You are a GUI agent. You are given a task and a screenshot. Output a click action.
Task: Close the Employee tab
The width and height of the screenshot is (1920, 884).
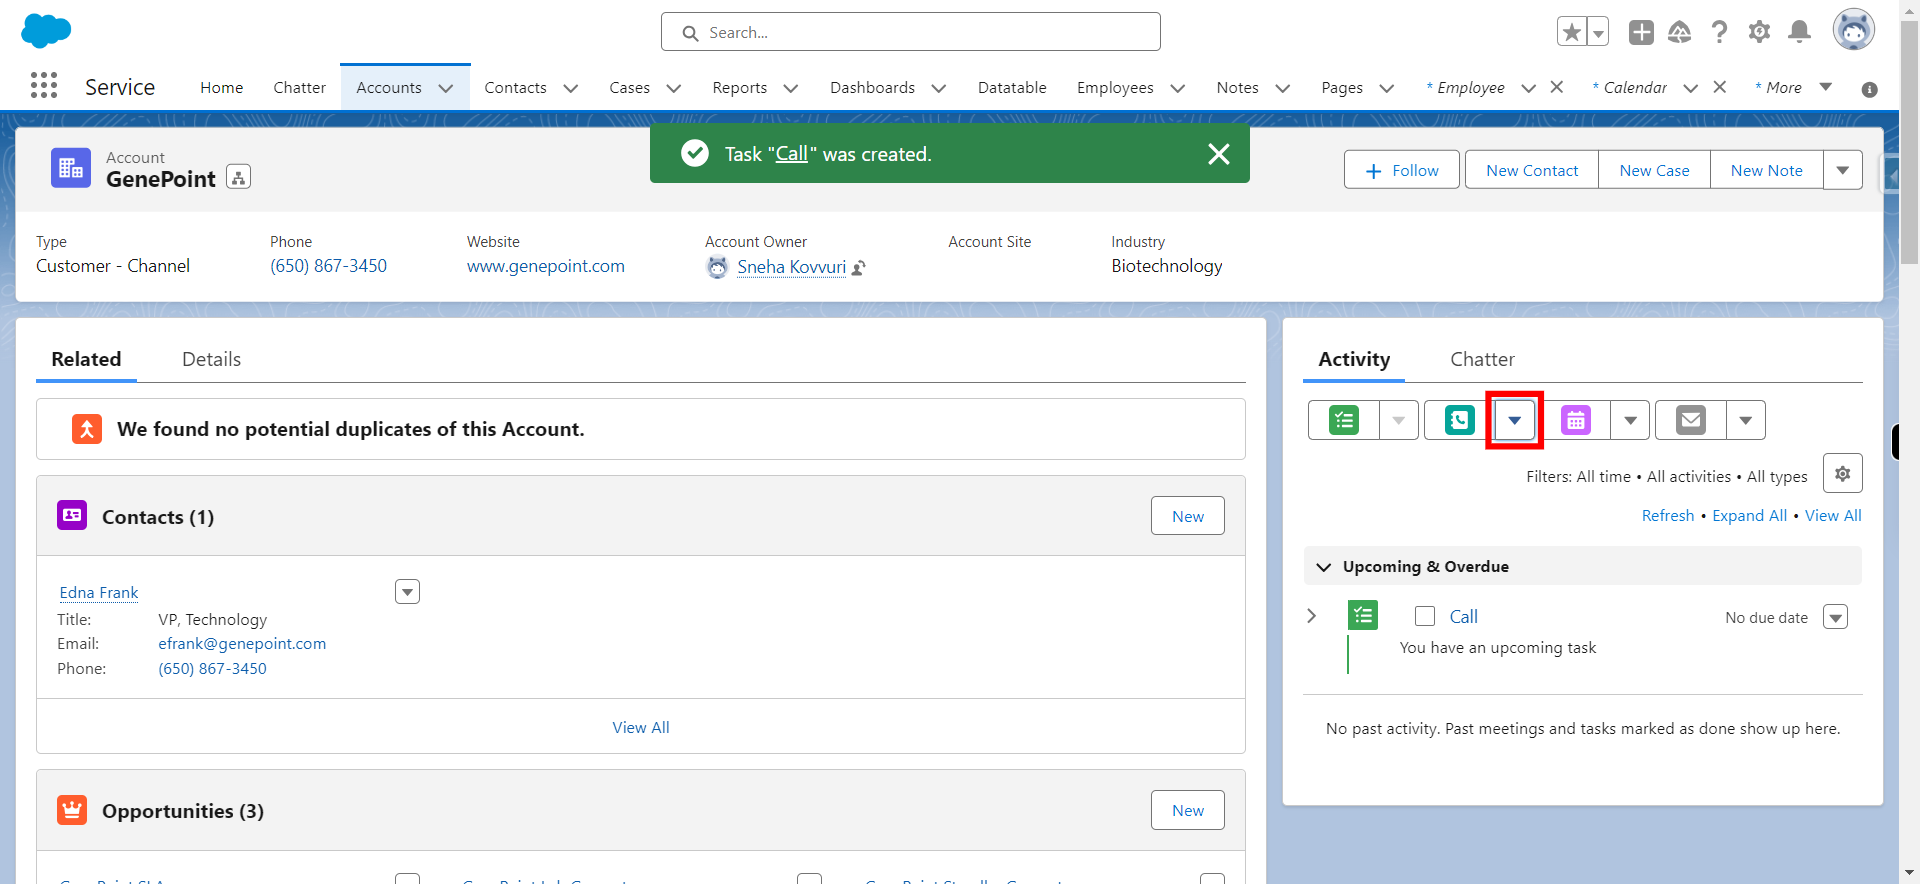point(1557,87)
